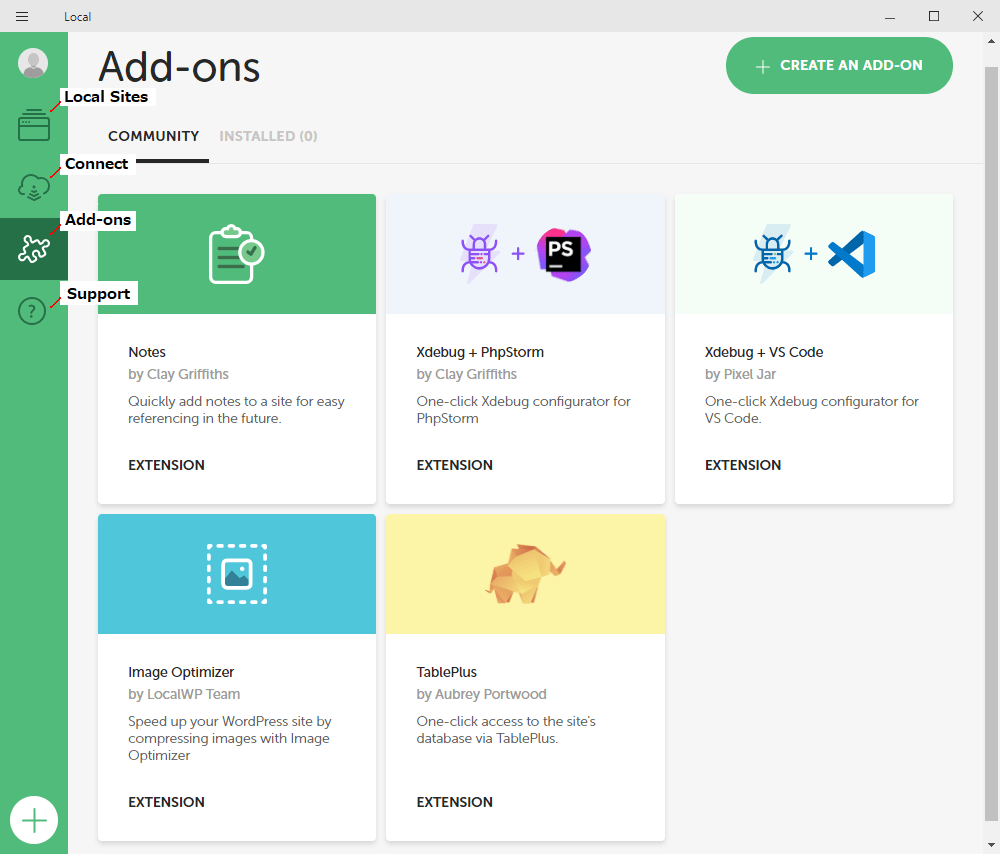
Task: Click EXTENSION label on Xdebug + PhpStorm card
Action: (455, 465)
